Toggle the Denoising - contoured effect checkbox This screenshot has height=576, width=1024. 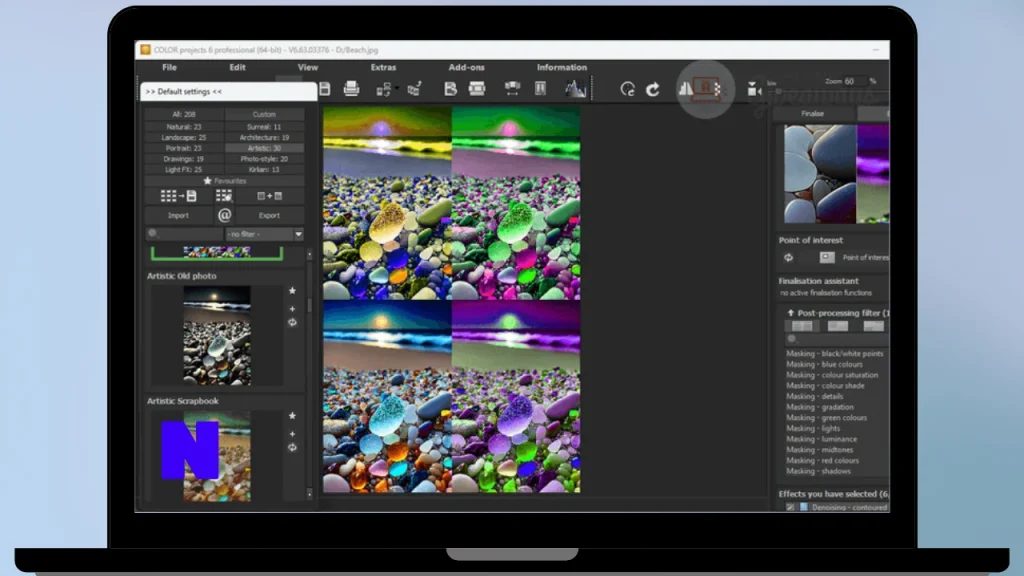791,507
